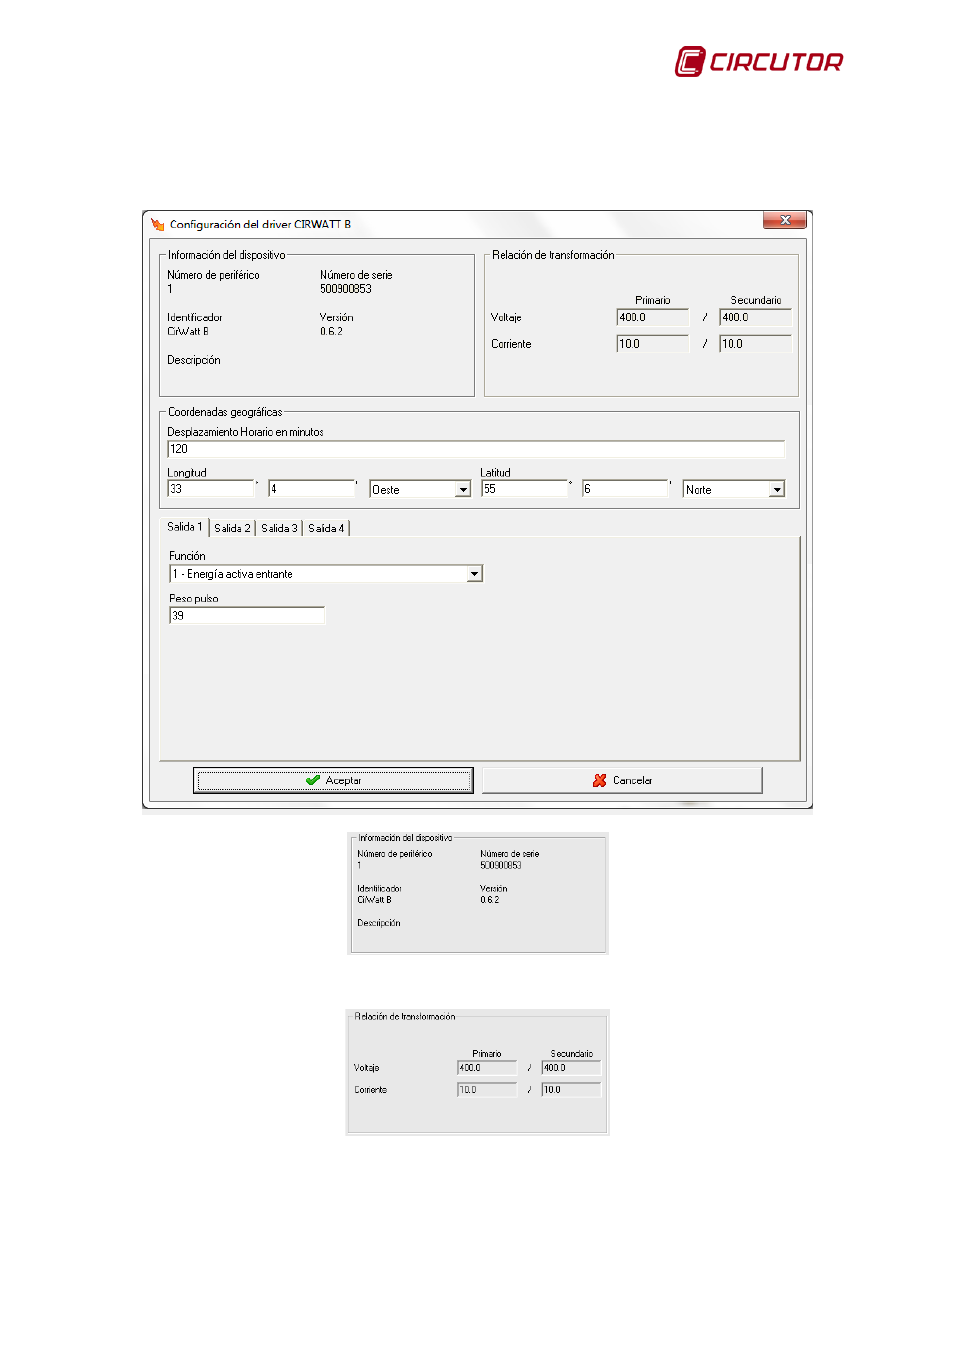Click Voltaje Primario field in the main dialog
The image size is (955, 1350).
click(653, 318)
